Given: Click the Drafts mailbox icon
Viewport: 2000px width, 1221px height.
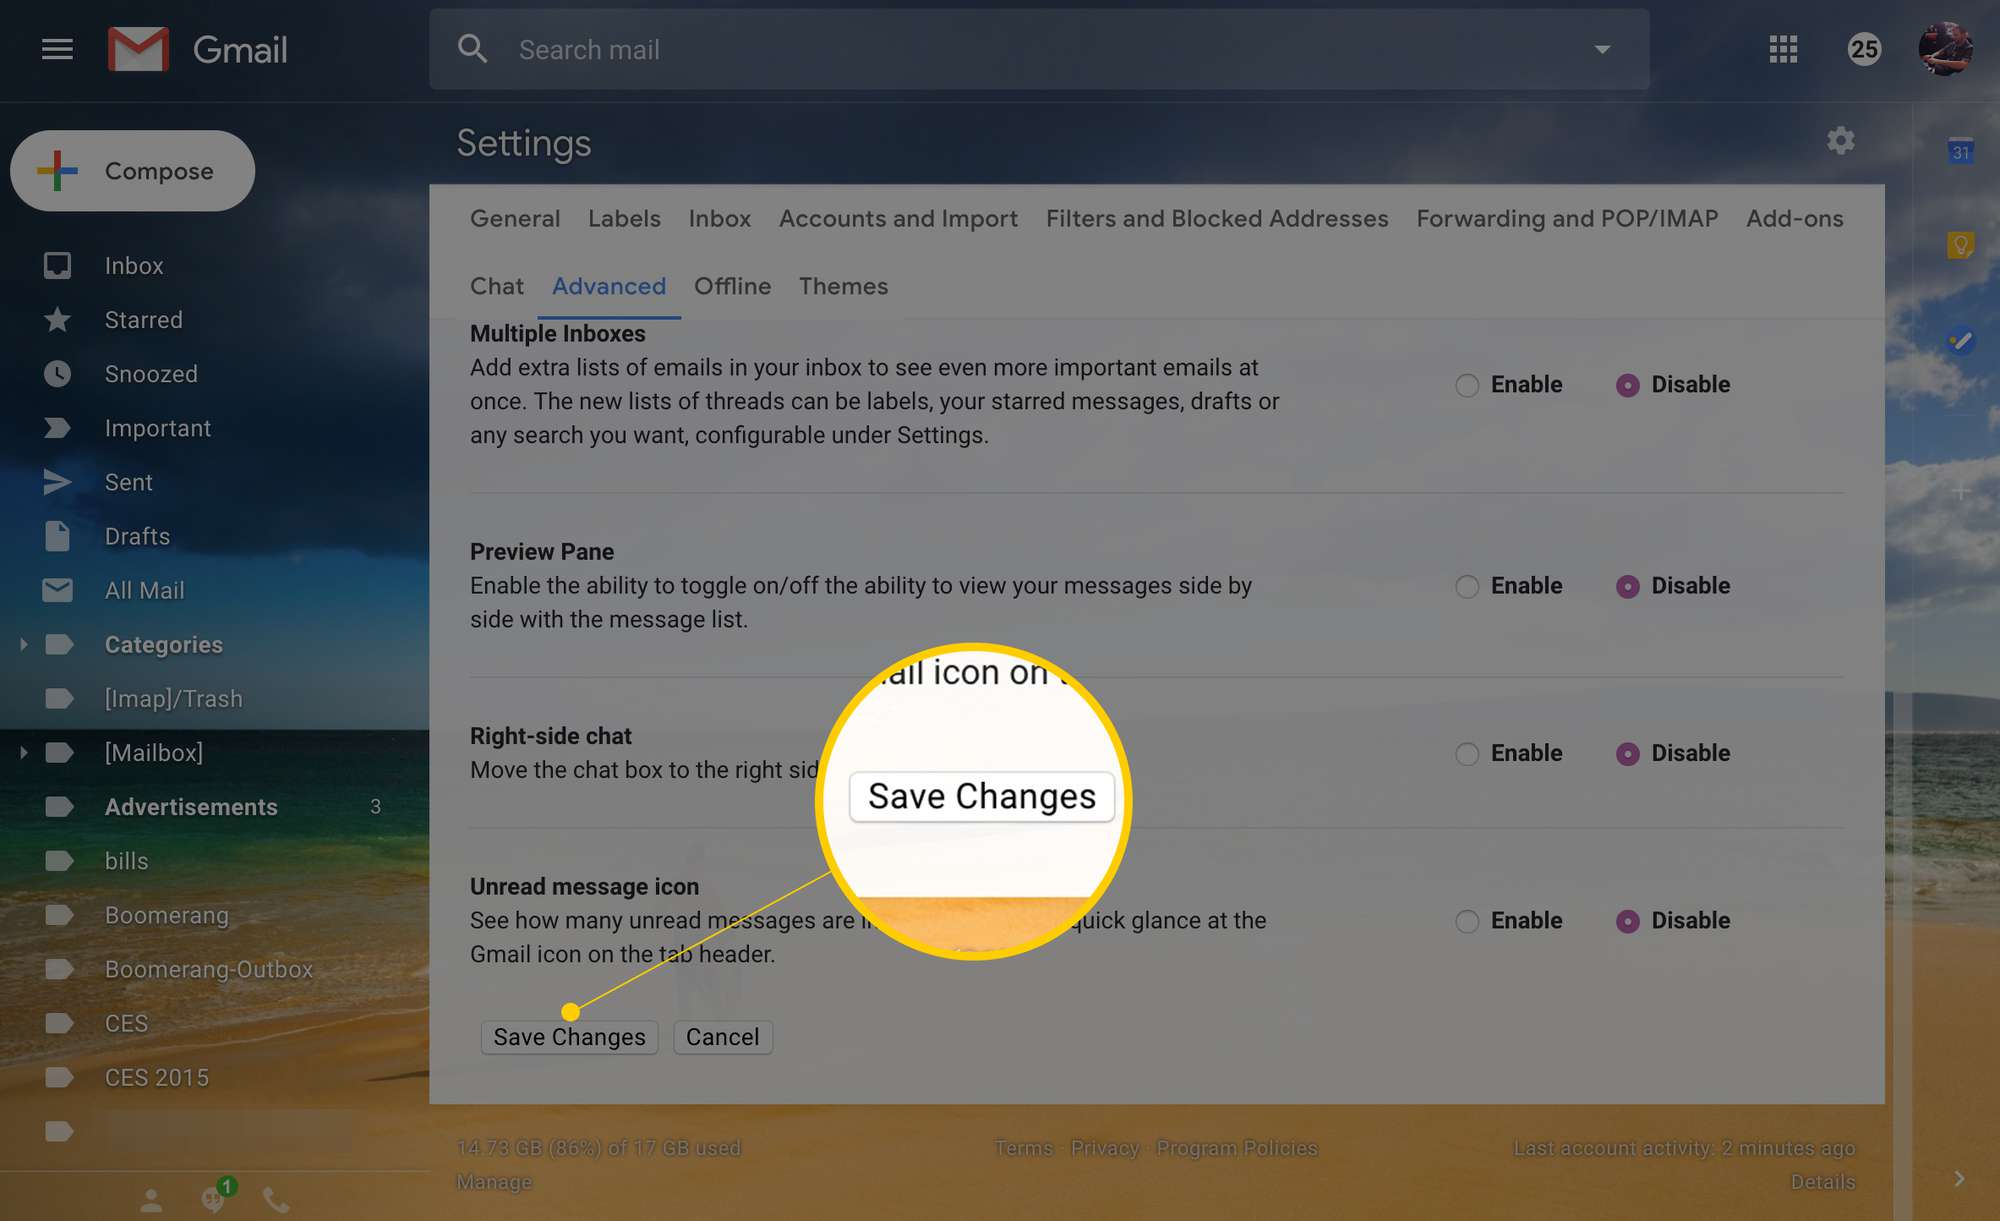Looking at the screenshot, I should 57,536.
